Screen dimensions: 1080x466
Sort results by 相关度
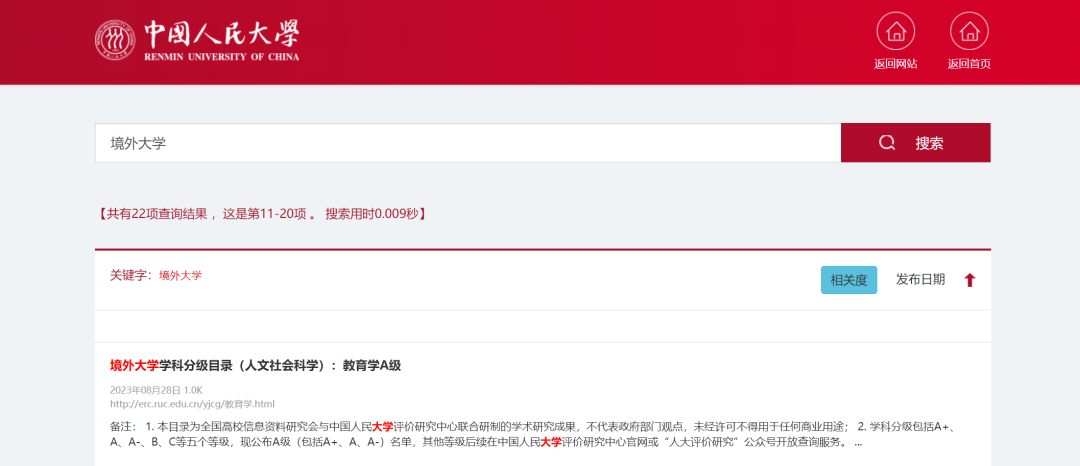849,280
